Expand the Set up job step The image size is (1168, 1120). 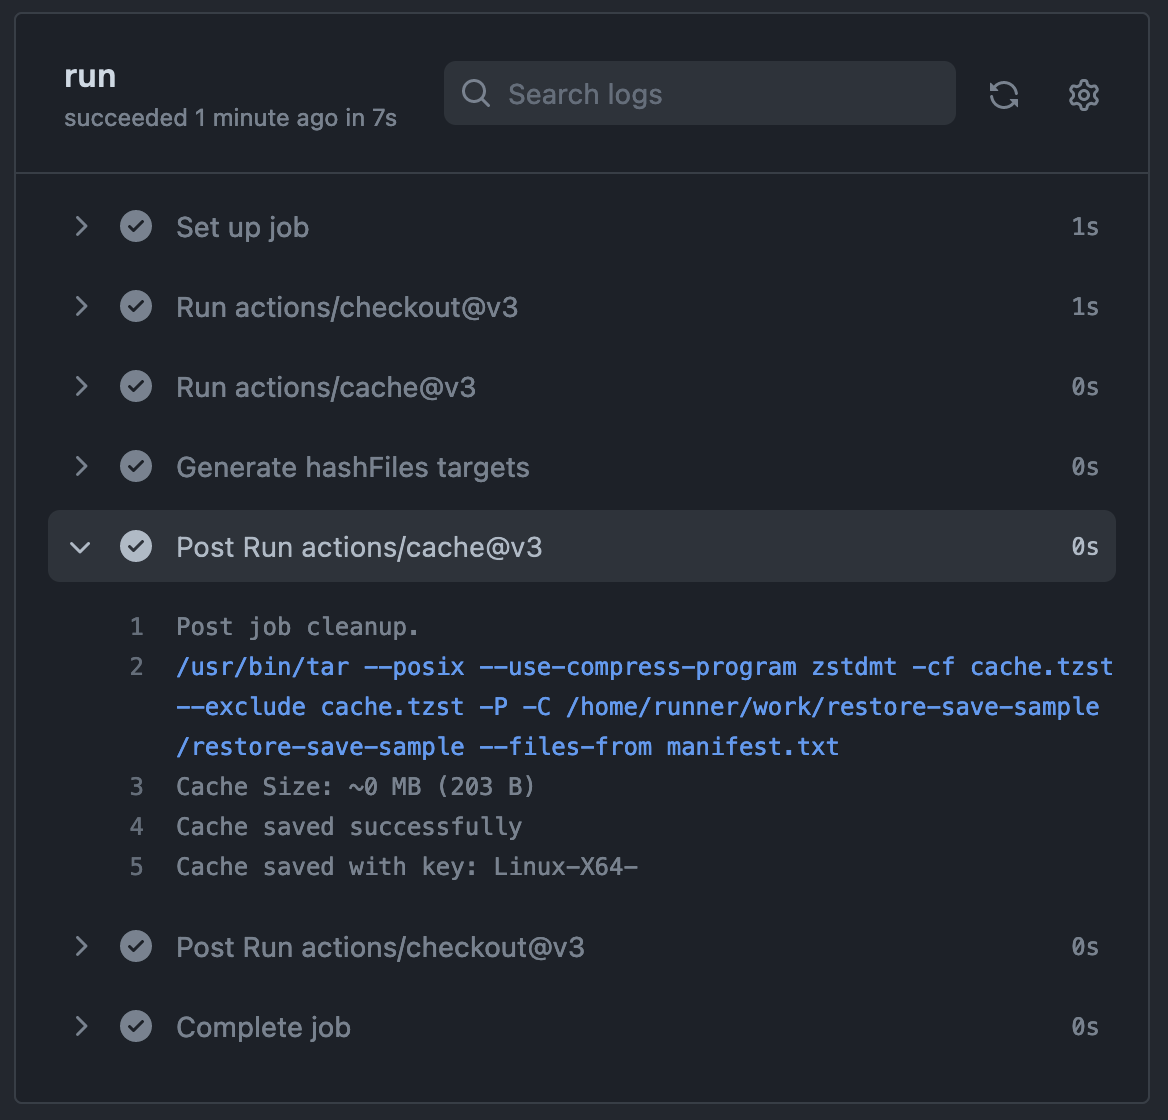coord(81,226)
